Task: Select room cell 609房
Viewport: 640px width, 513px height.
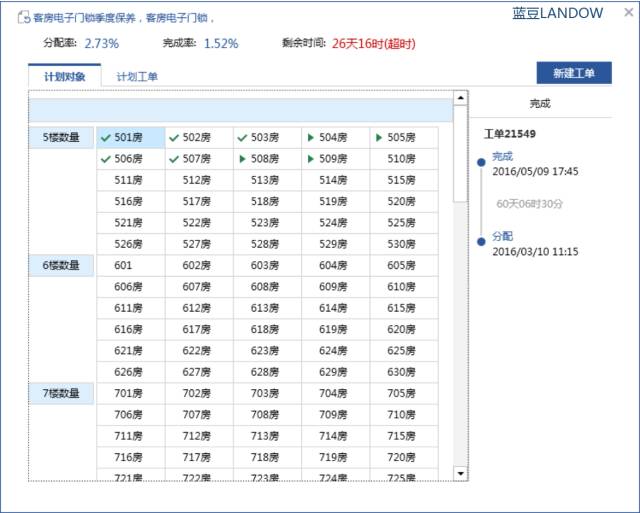Action: [336, 286]
